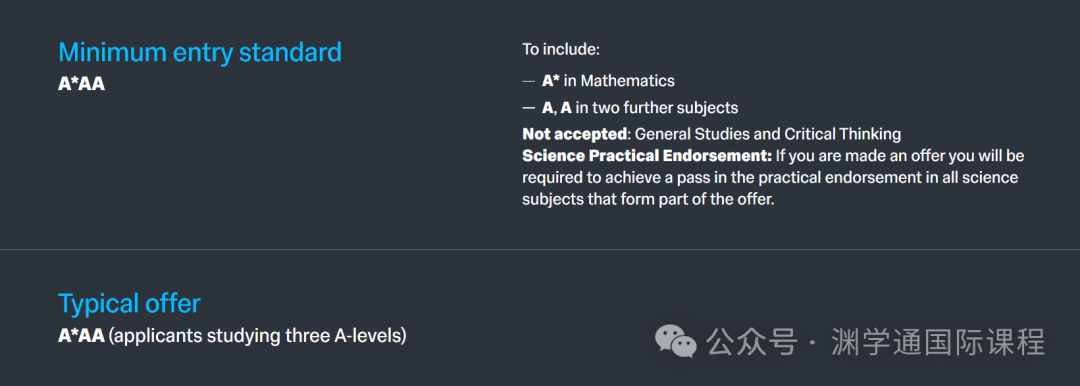This screenshot has height=386, width=1080.
Task: Click the bold 'A*' before 'in Mathematics'
Action: coord(551,81)
